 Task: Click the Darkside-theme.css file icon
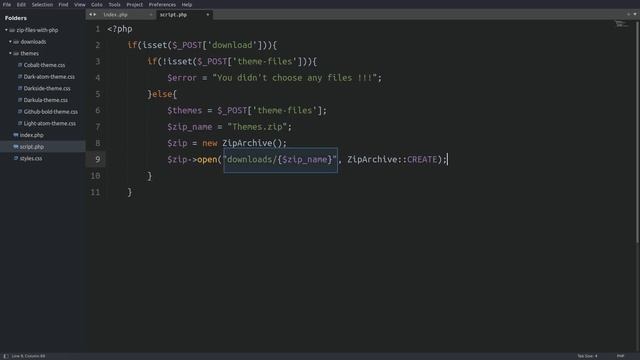(x=20, y=88)
